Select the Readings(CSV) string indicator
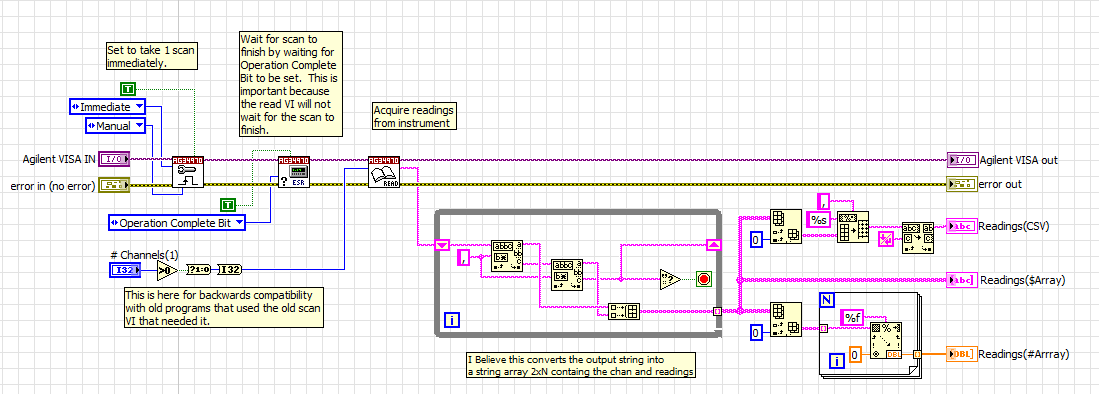This screenshot has height=394, width=1099. (x=961, y=226)
